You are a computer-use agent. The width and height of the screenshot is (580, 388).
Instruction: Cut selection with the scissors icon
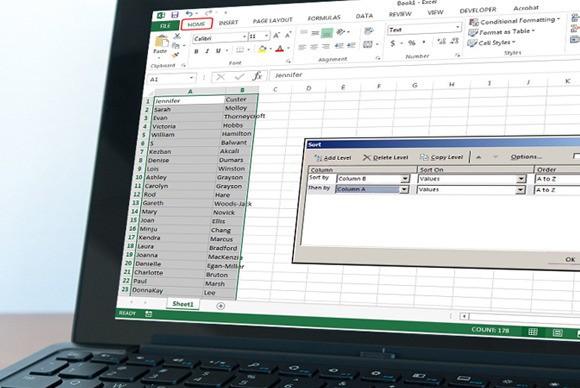177,36
